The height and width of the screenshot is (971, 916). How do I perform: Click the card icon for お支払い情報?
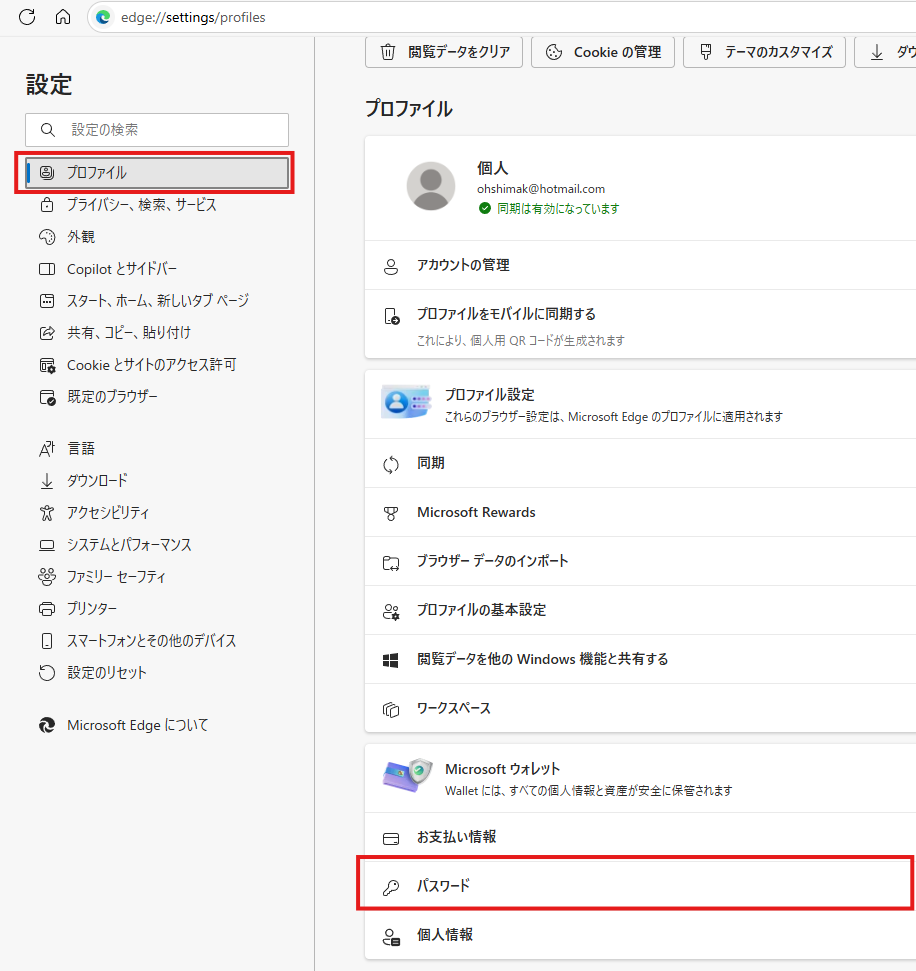391,838
